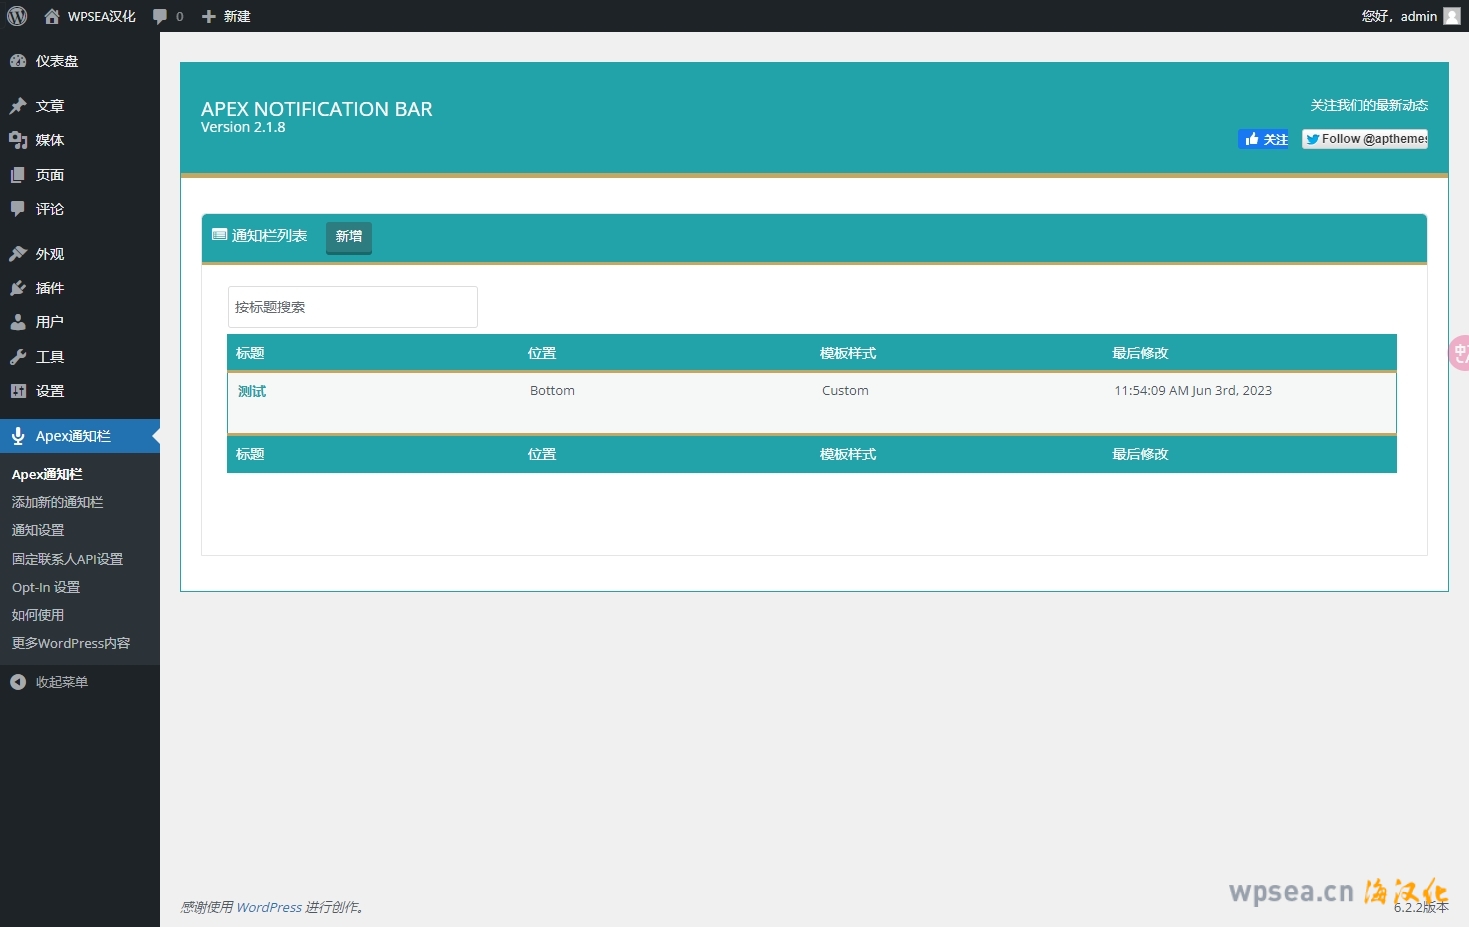
Task: Click the WordPress link in the footer
Action: [x=269, y=907]
